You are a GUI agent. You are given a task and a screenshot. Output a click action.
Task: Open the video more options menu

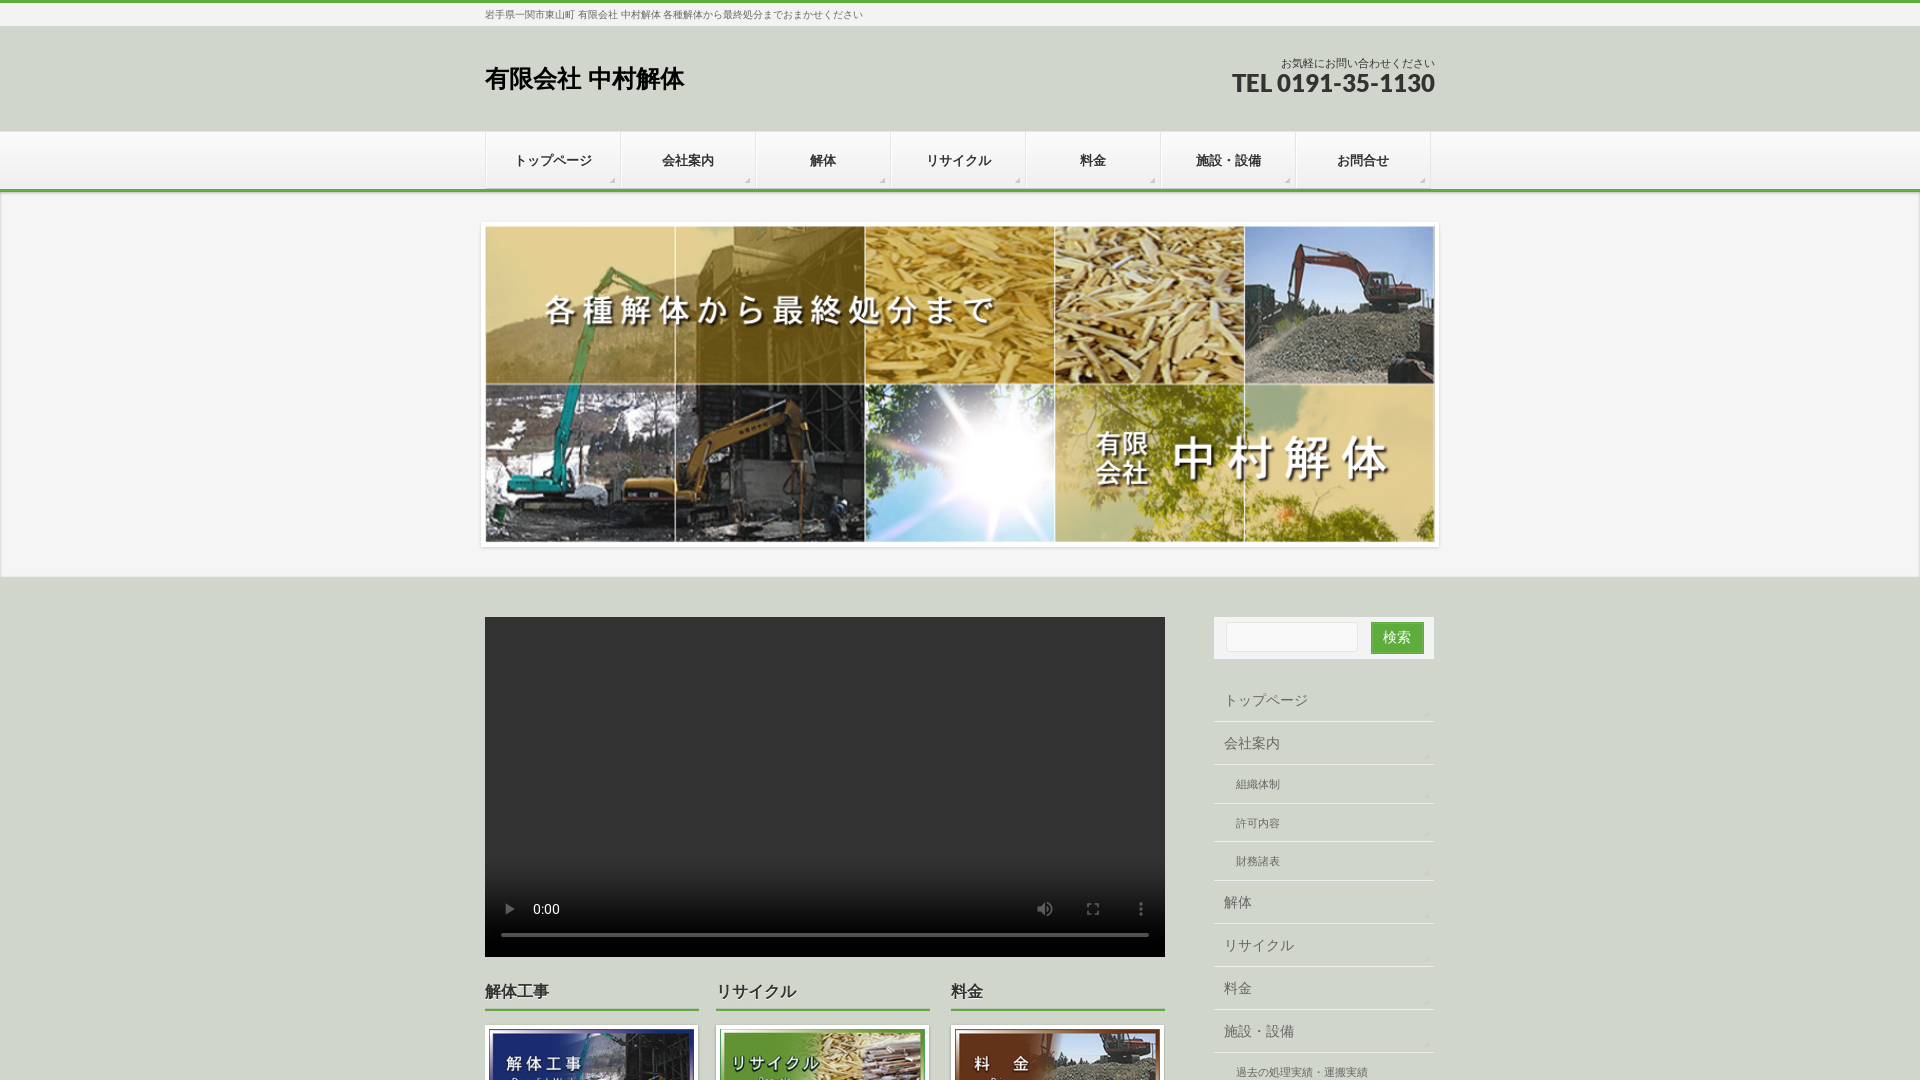click(1140, 909)
